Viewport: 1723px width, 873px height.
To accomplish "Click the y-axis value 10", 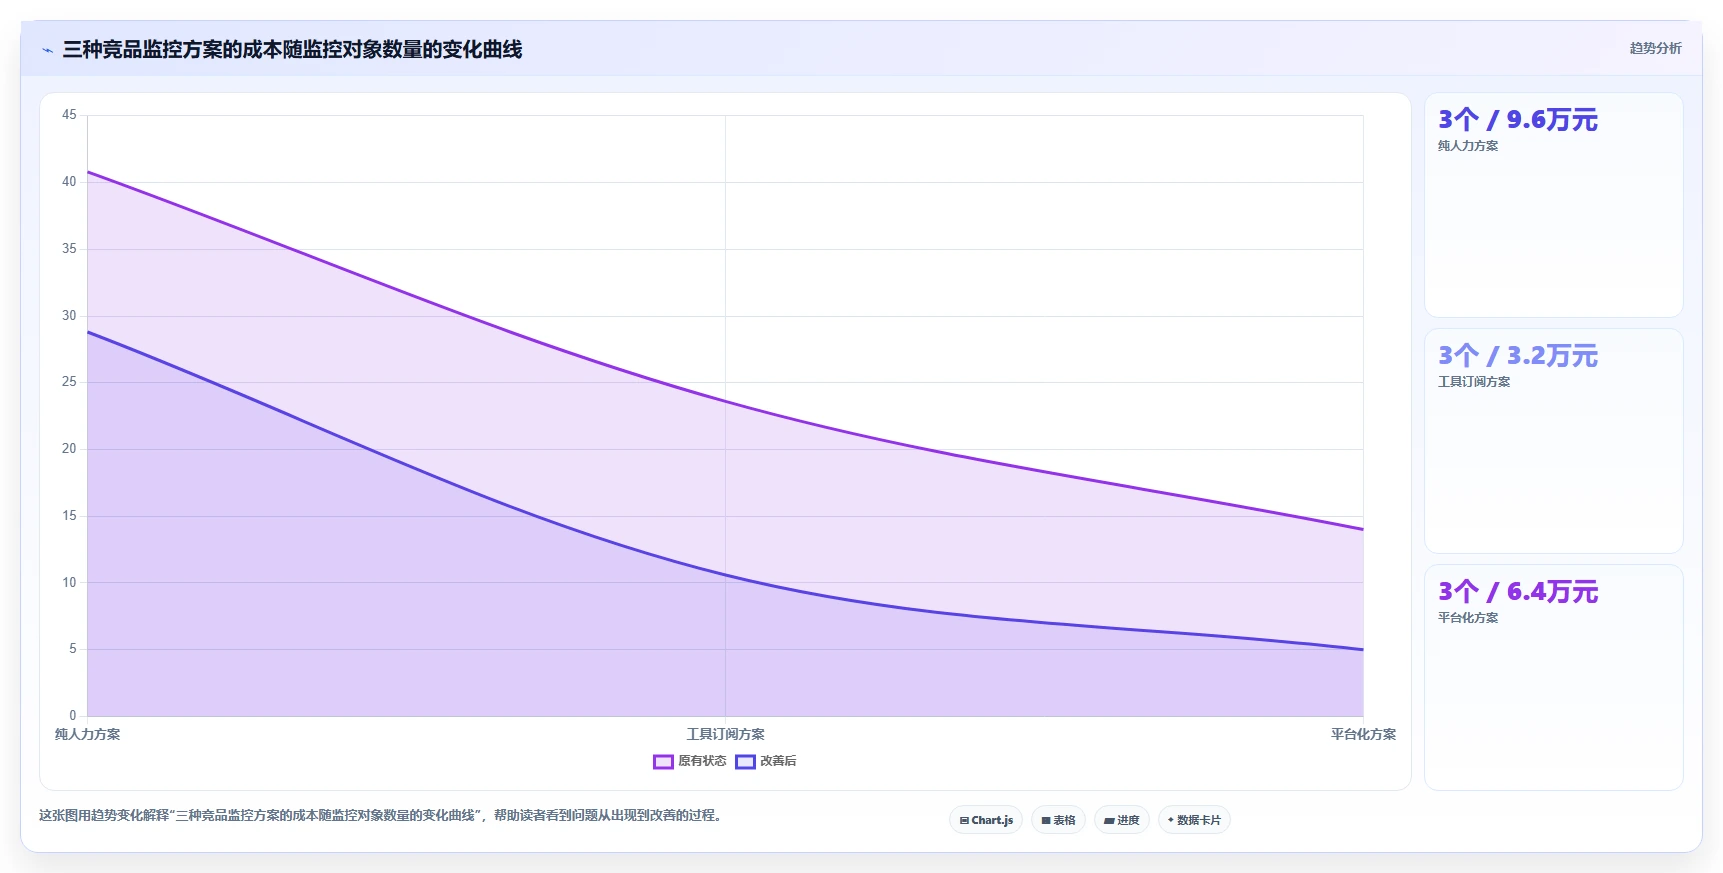I will [69, 582].
